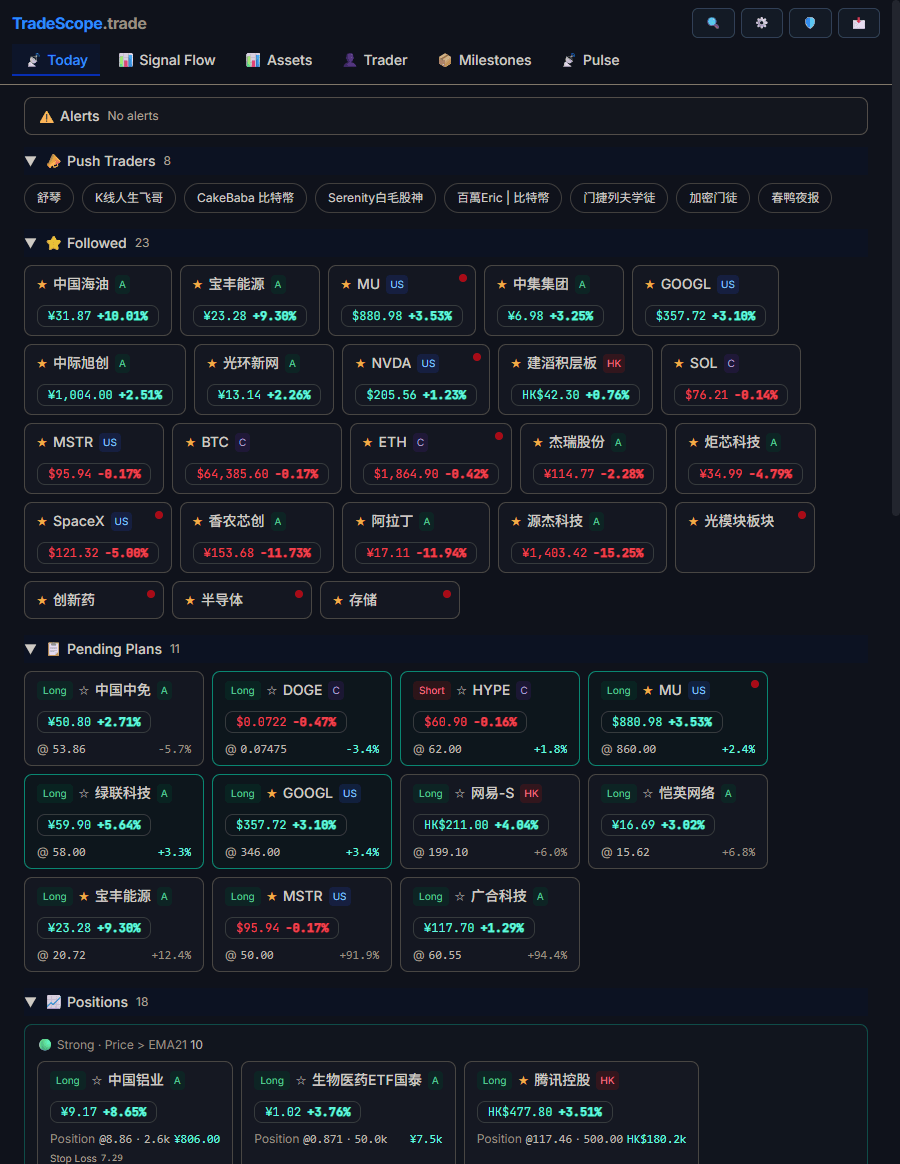This screenshot has width=900, height=1164.
Task: Click the green Strong status dot
Action: [45, 1045]
